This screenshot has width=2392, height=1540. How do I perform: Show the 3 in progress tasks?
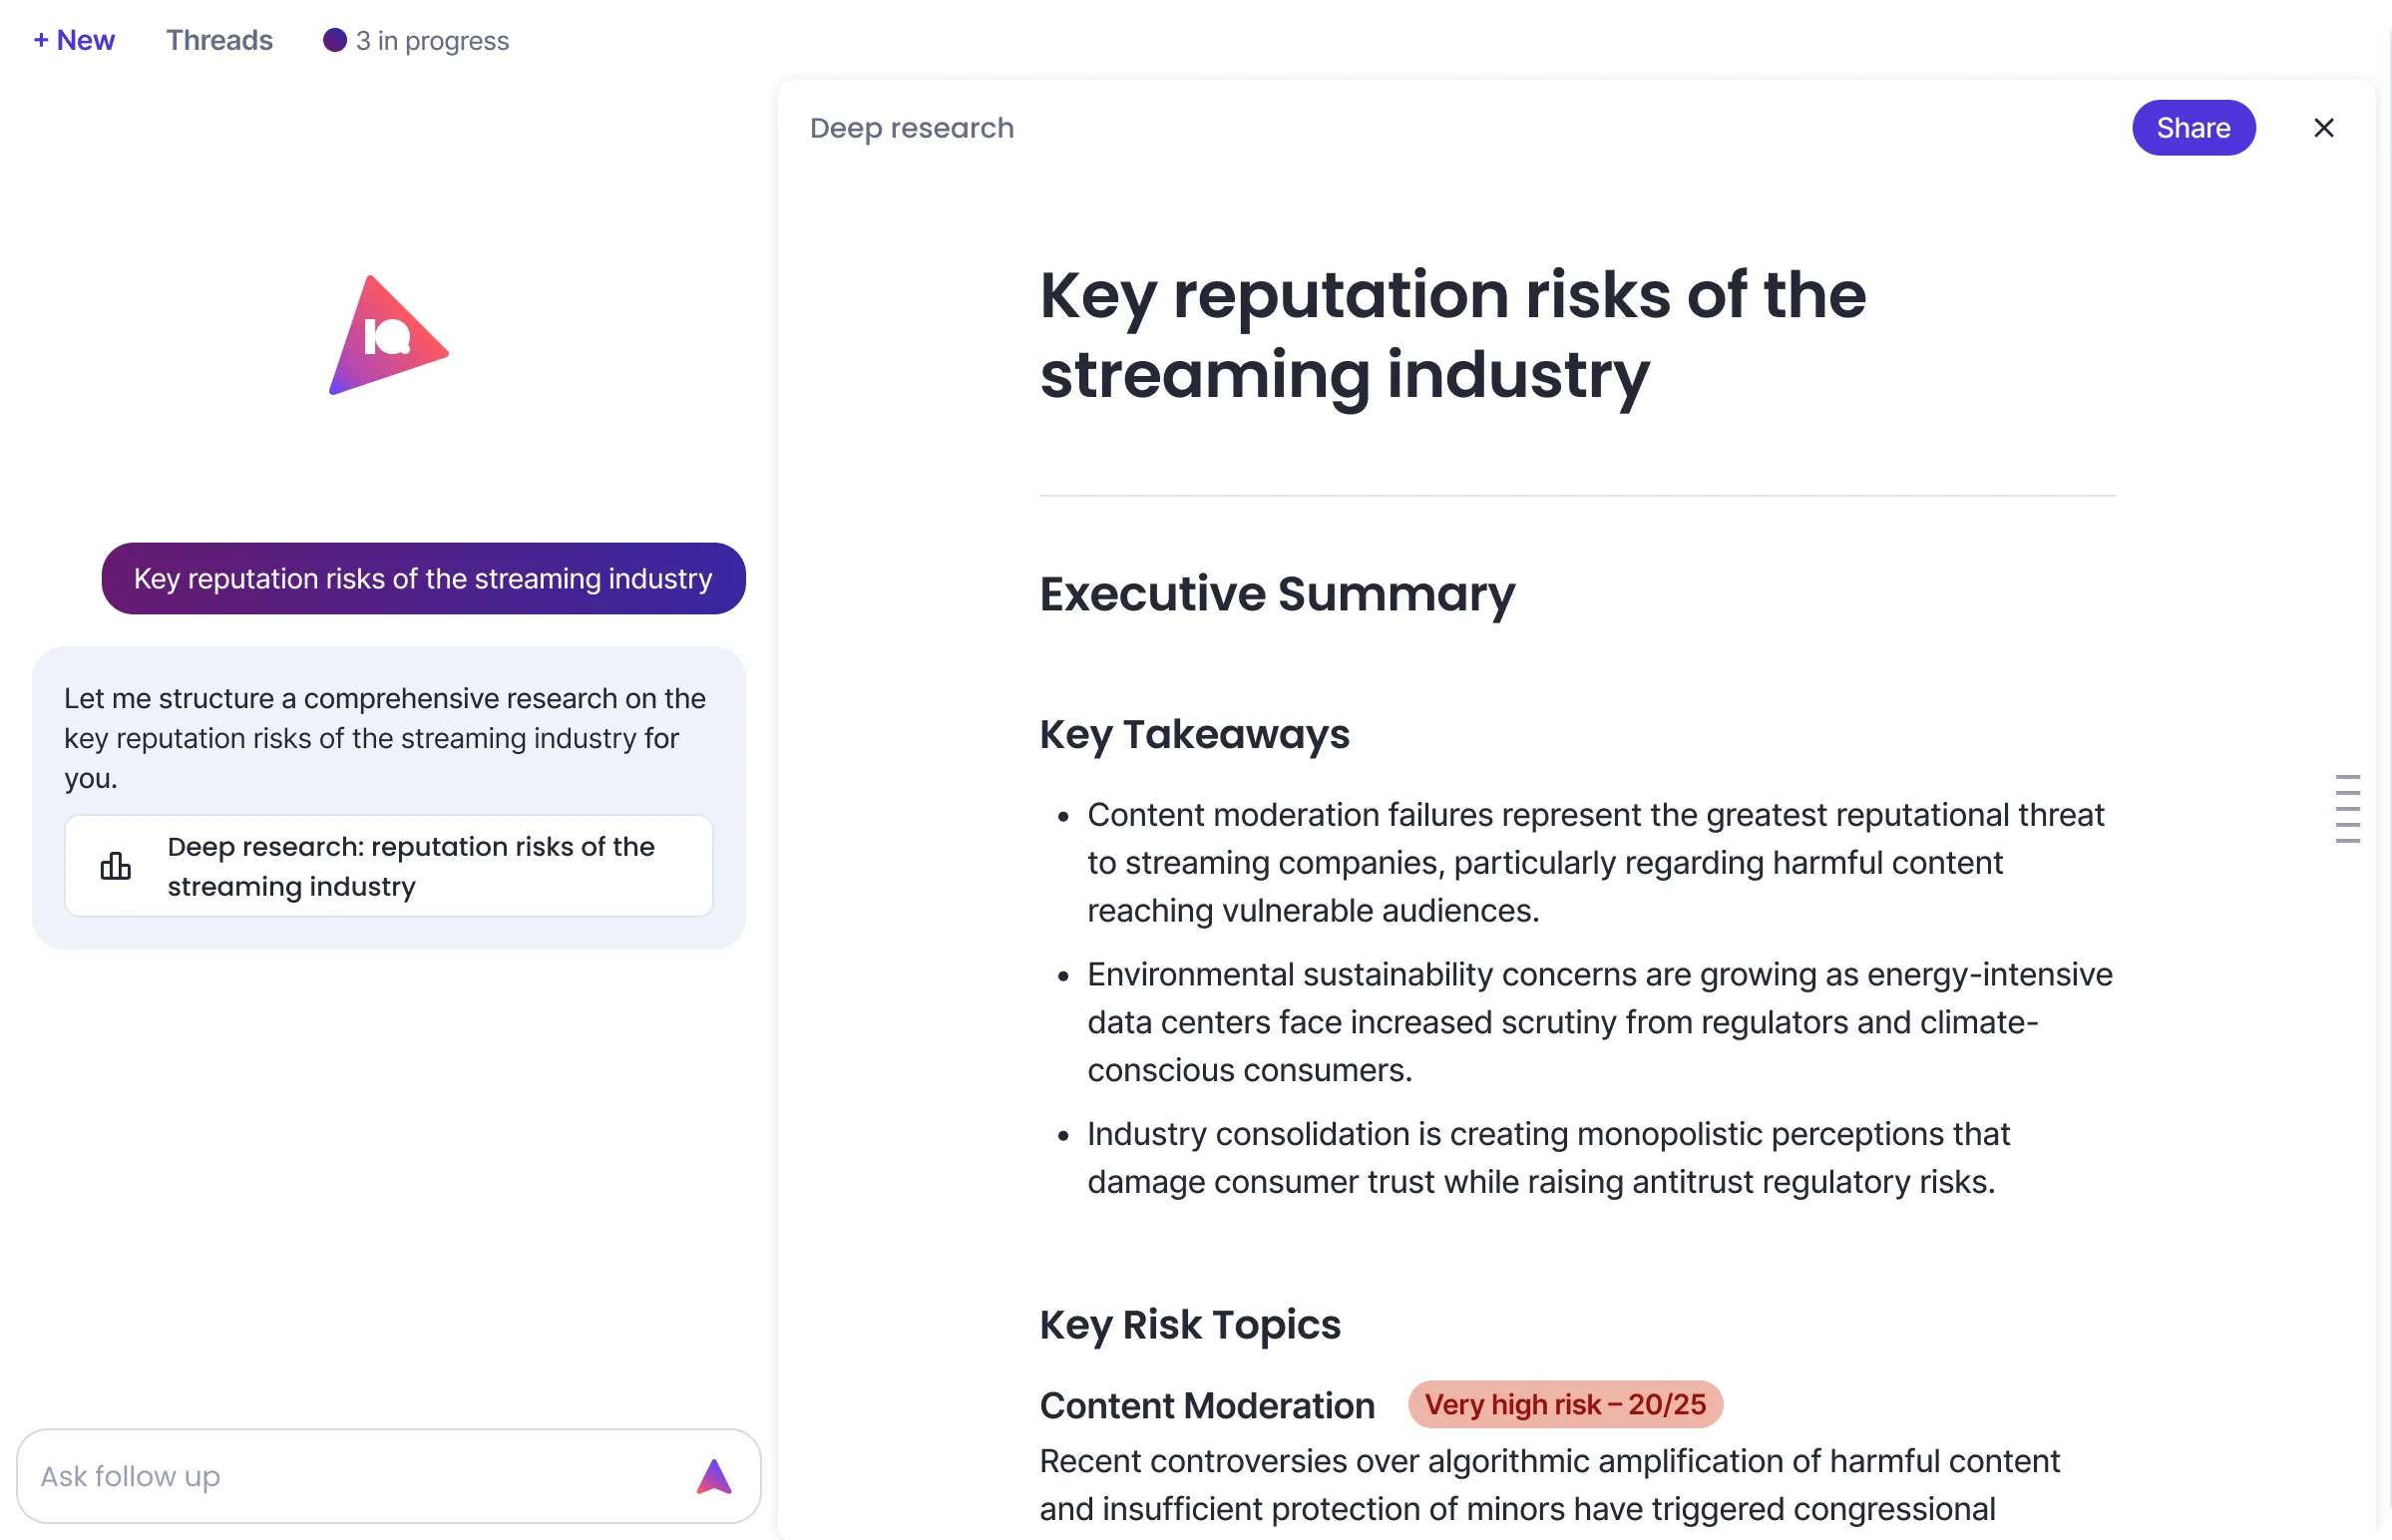click(432, 40)
